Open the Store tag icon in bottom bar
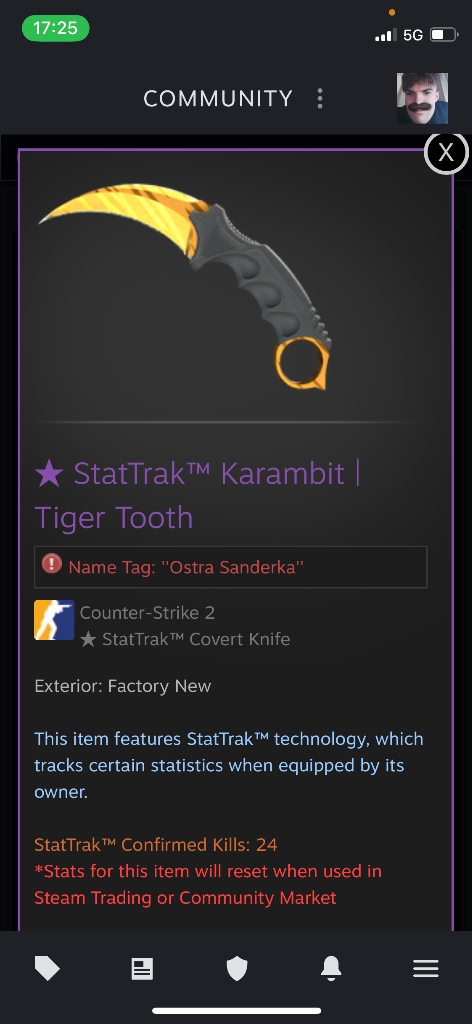 point(47,968)
